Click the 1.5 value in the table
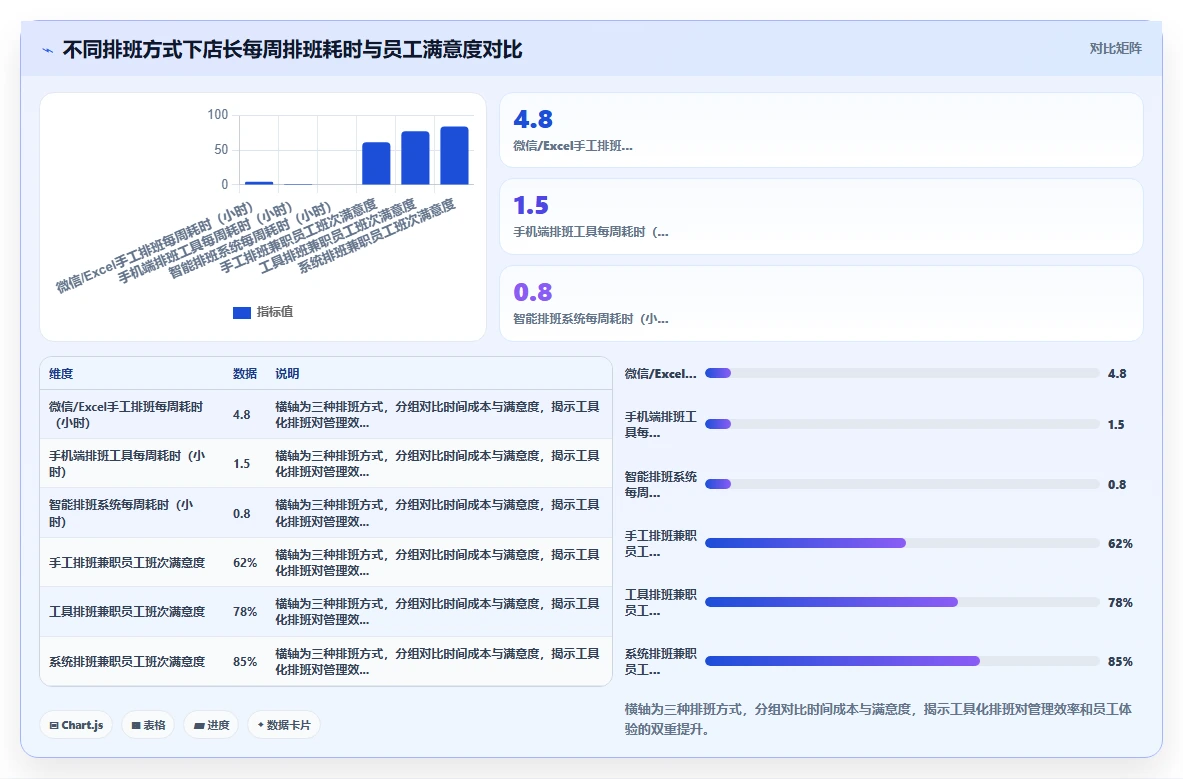Image resolution: width=1183 pixels, height=779 pixels. click(241, 463)
